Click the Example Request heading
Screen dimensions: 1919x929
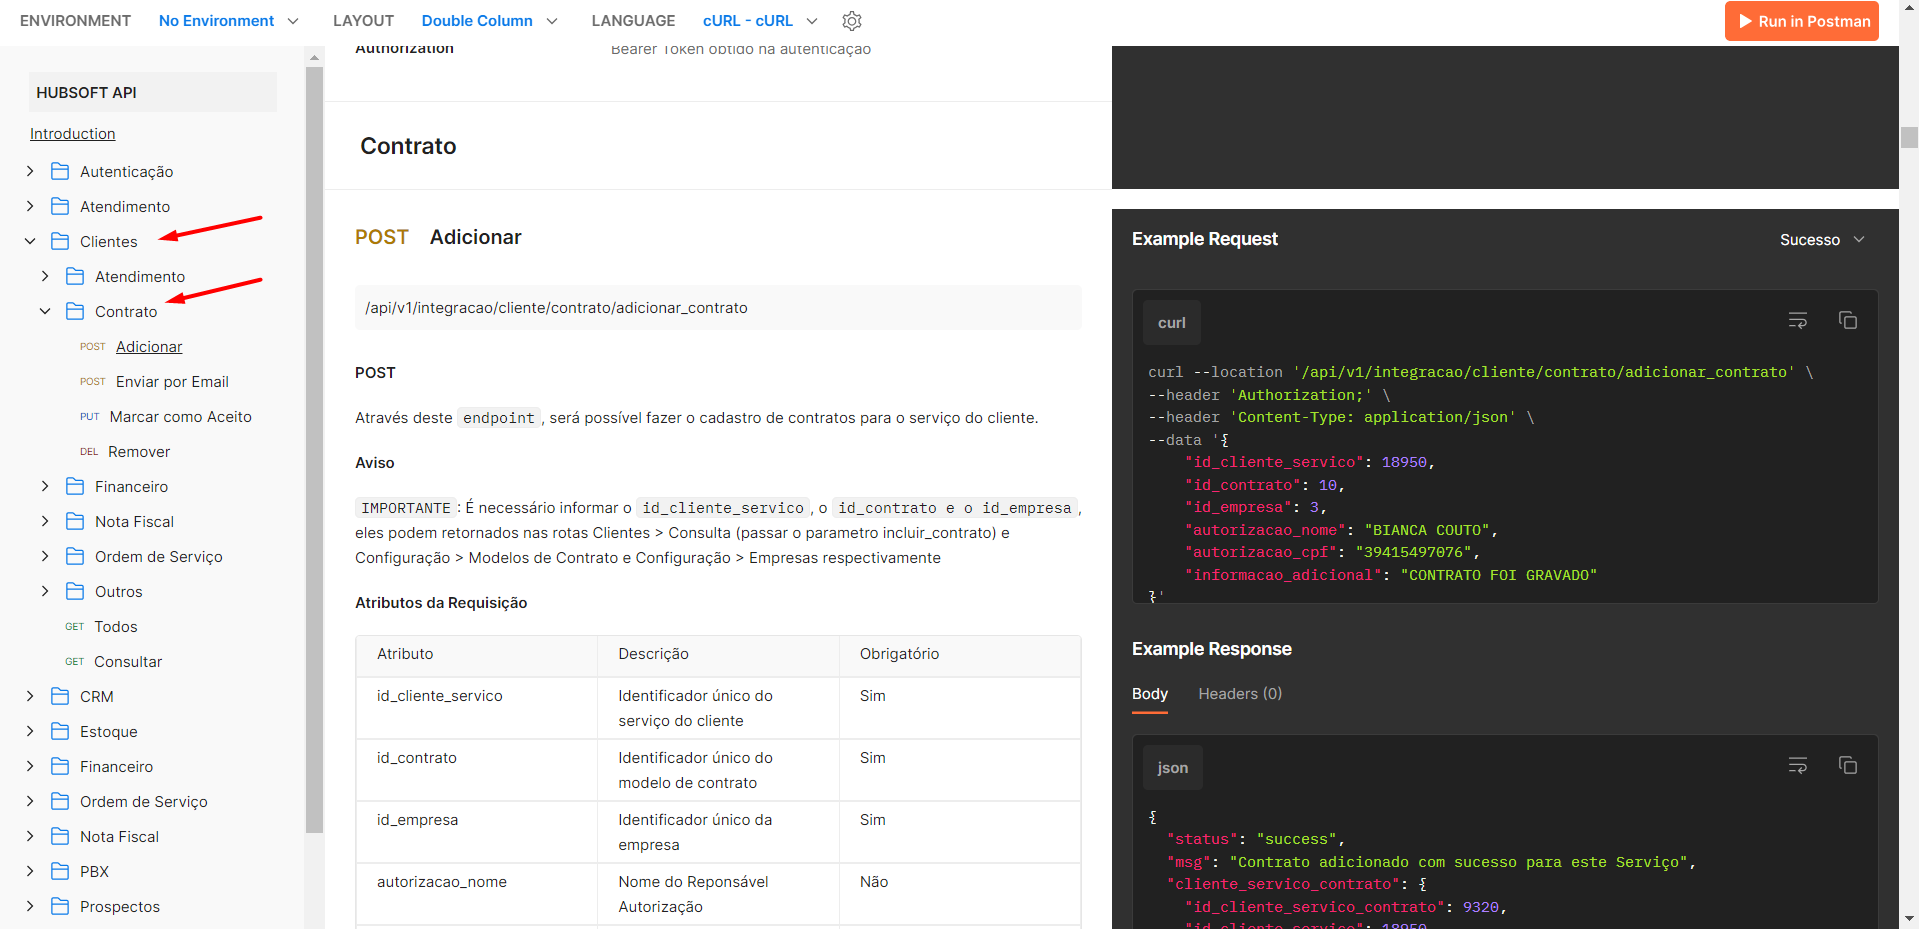pos(1204,239)
